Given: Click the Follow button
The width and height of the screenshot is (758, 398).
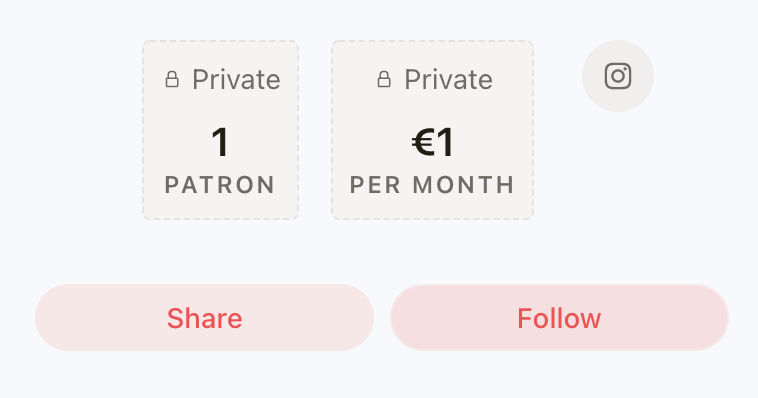Looking at the screenshot, I should (559, 318).
